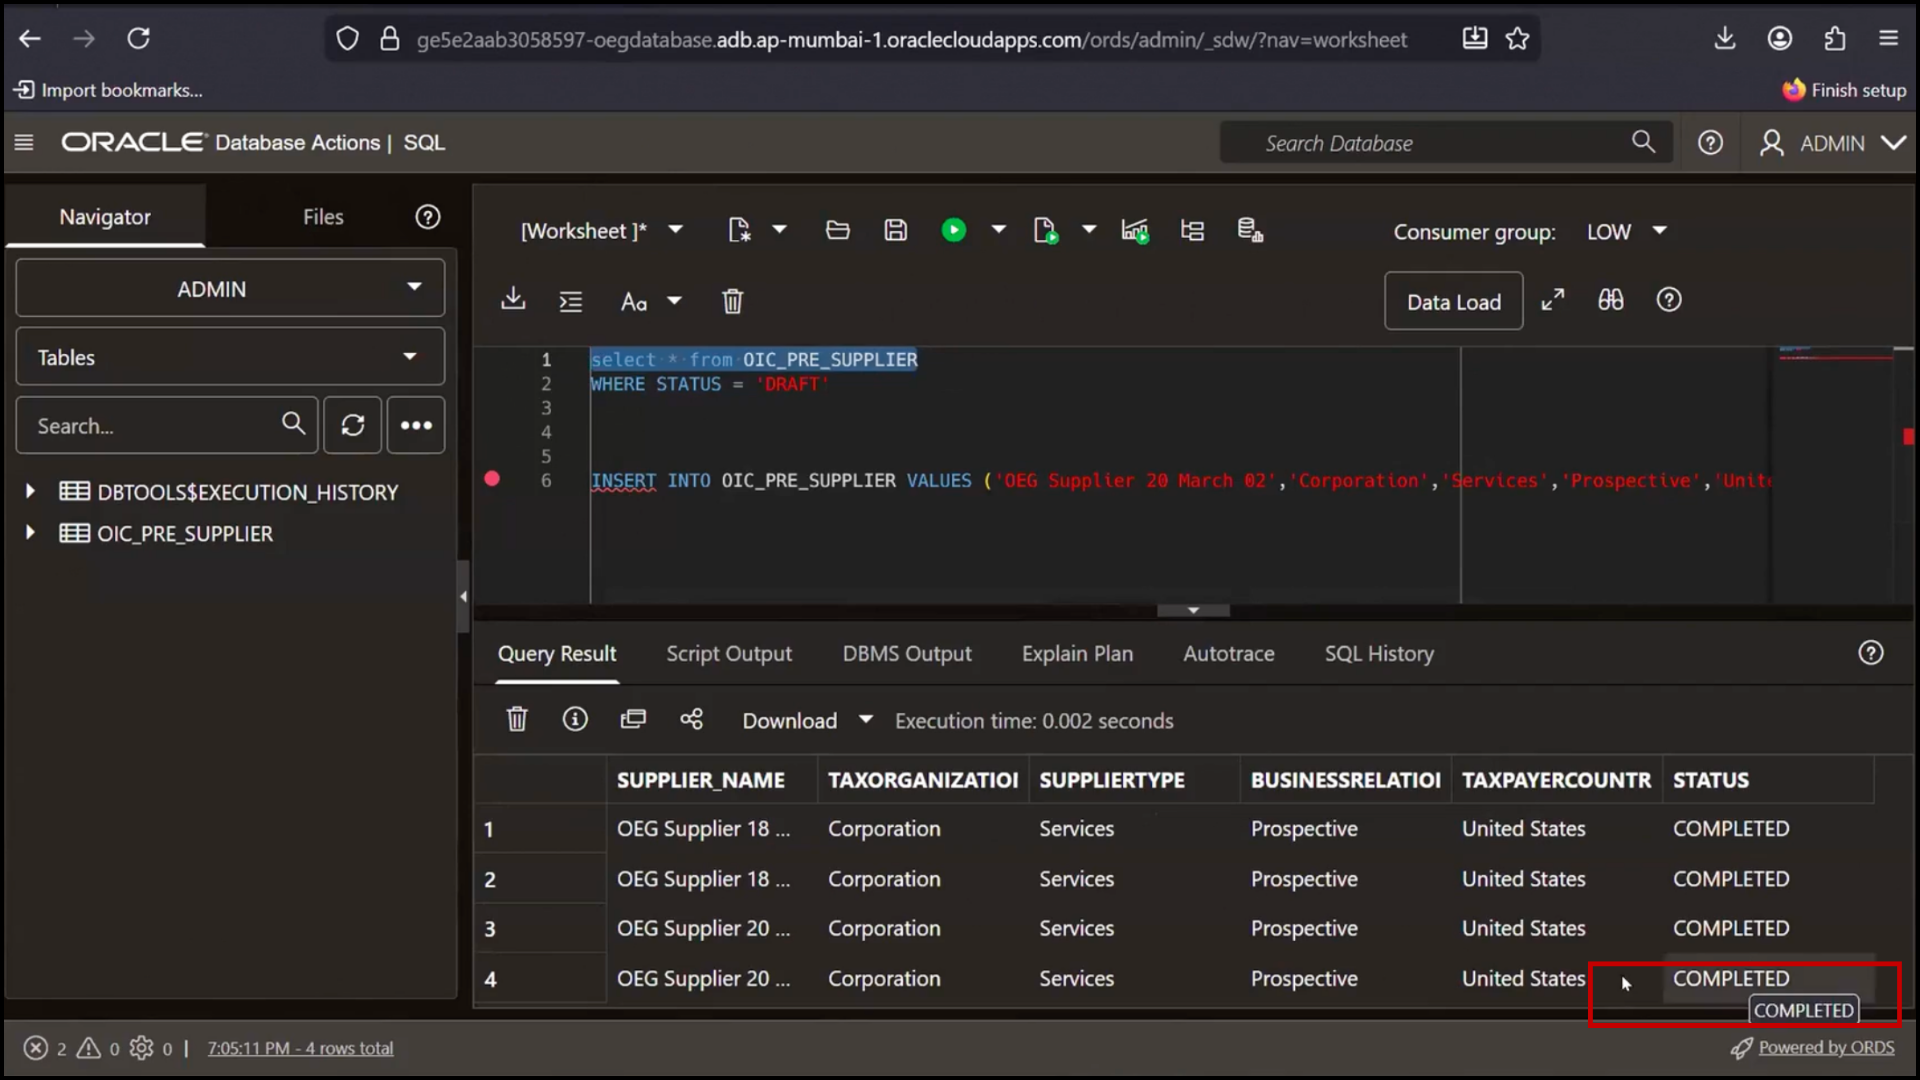Collapse the editor using the splitter arrow
Viewport: 1920px width, 1080px height.
[1193, 610]
